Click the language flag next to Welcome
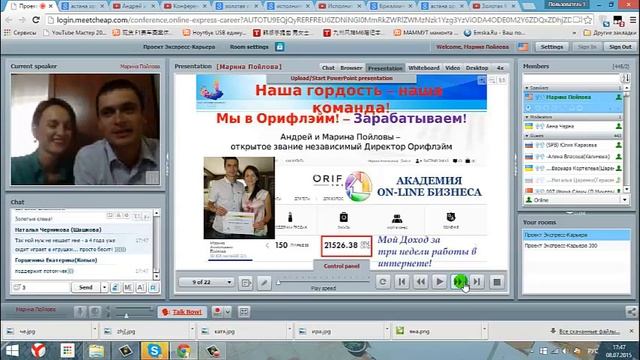 point(523,47)
